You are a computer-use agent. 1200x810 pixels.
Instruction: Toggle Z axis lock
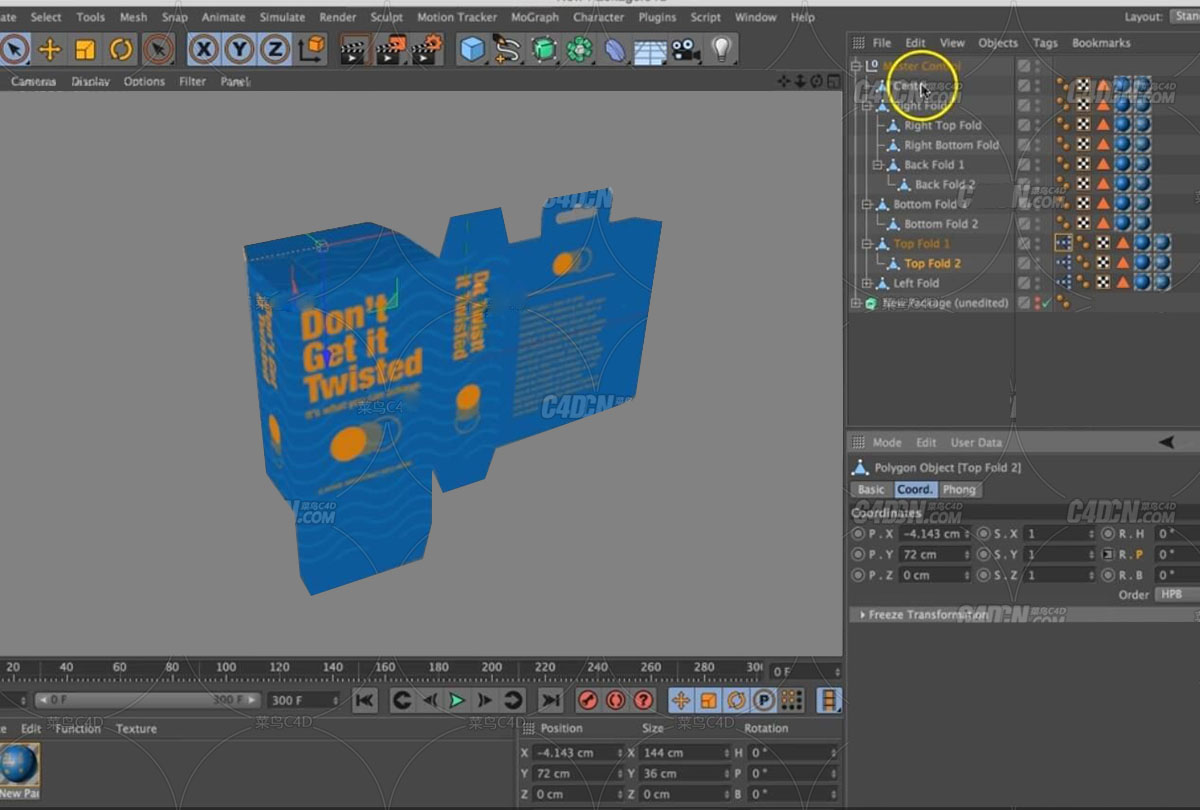pyautogui.click(x=274, y=49)
